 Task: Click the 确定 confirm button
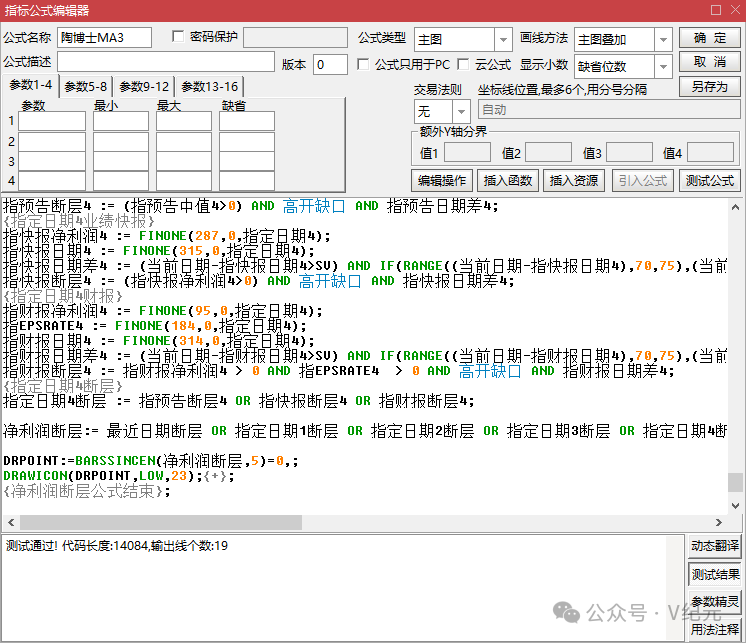click(709, 38)
